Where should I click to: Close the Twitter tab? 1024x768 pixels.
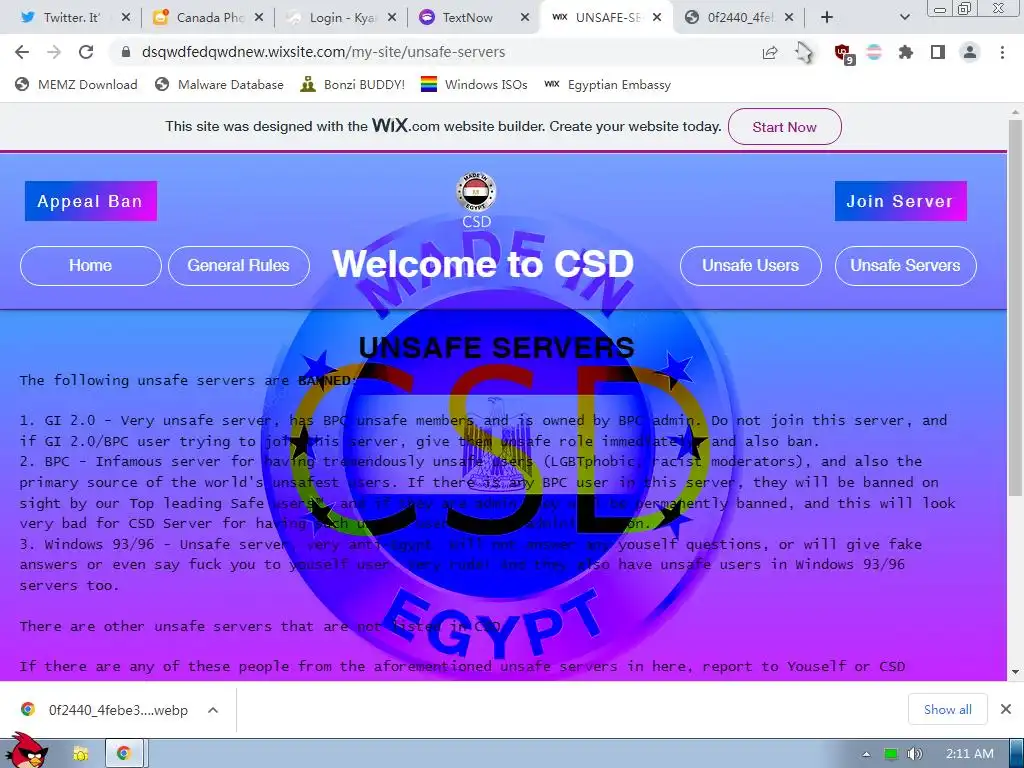click(126, 18)
